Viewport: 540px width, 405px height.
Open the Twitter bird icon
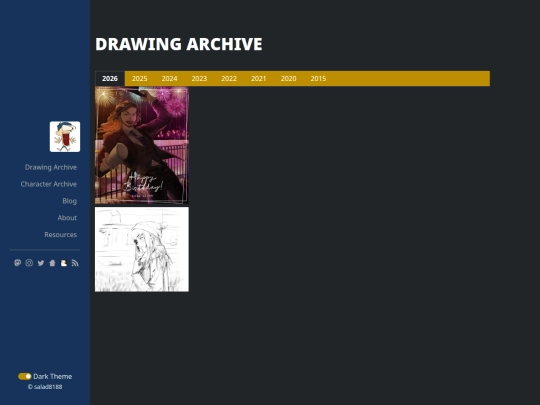coord(41,263)
